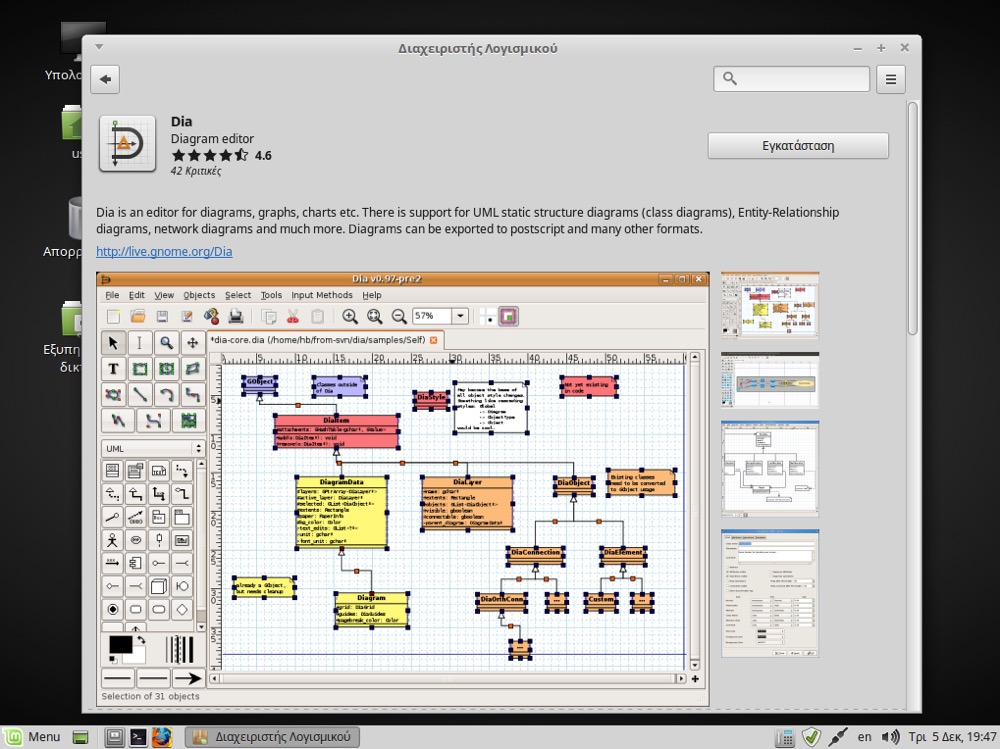
Task: Open the clock showing Τρι 5 Δεκ, 19:47
Action: [x=952, y=737]
